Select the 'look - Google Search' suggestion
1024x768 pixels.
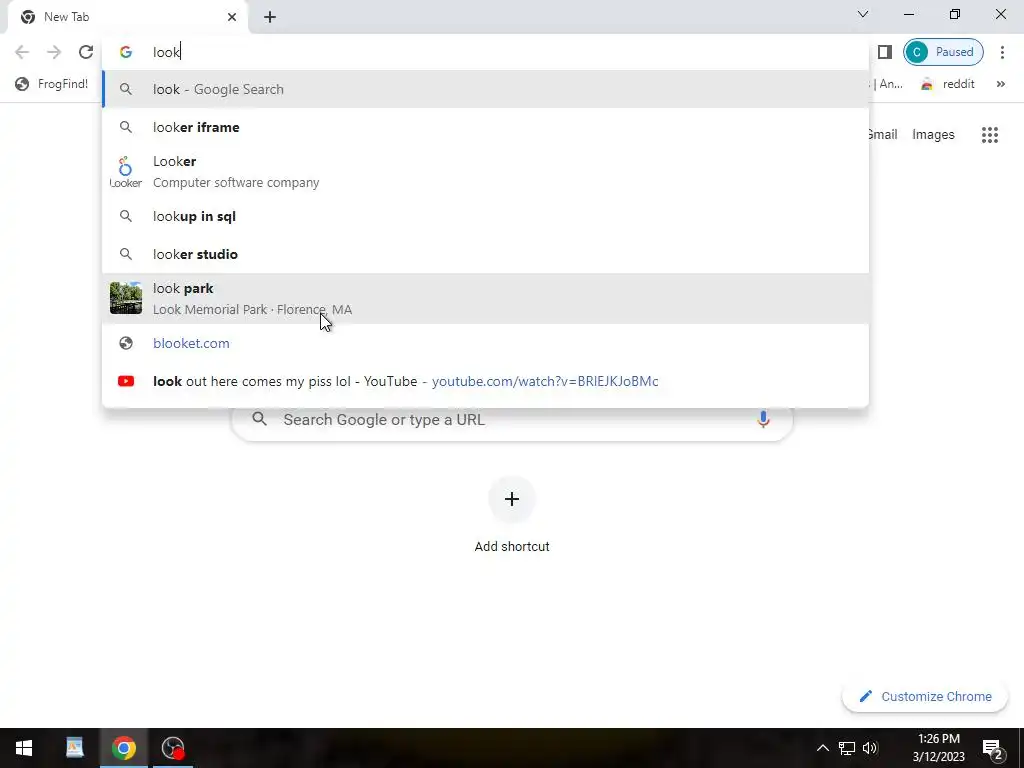pyautogui.click(x=485, y=89)
